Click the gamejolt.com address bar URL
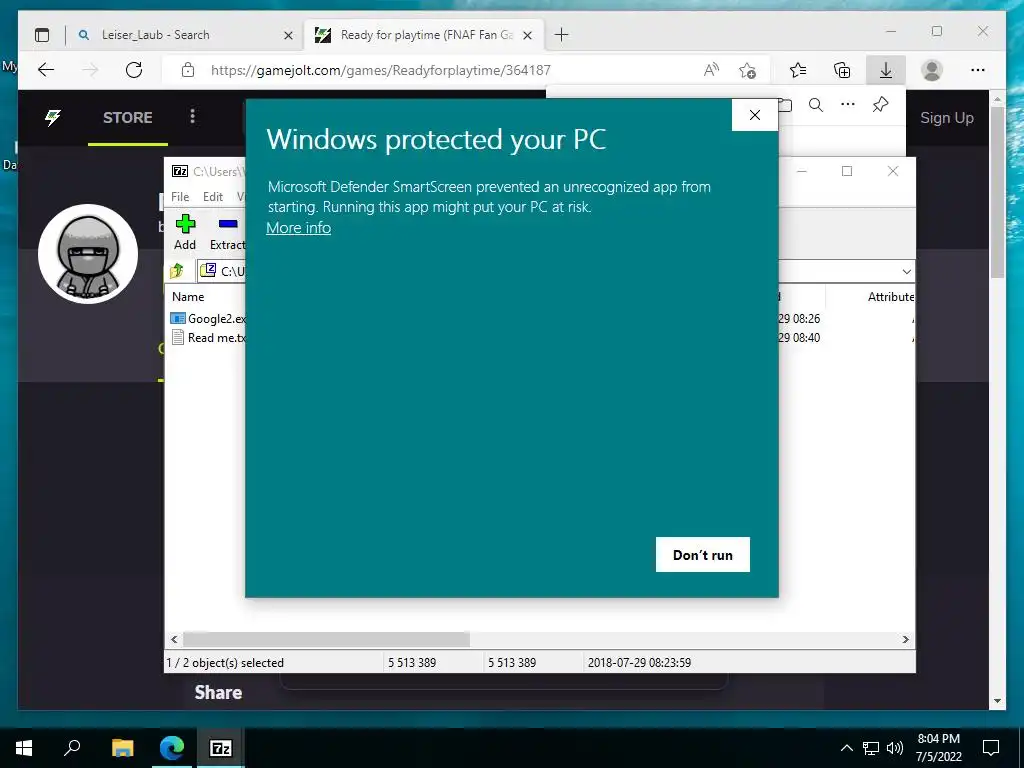Viewport: 1024px width, 768px height. coord(381,70)
